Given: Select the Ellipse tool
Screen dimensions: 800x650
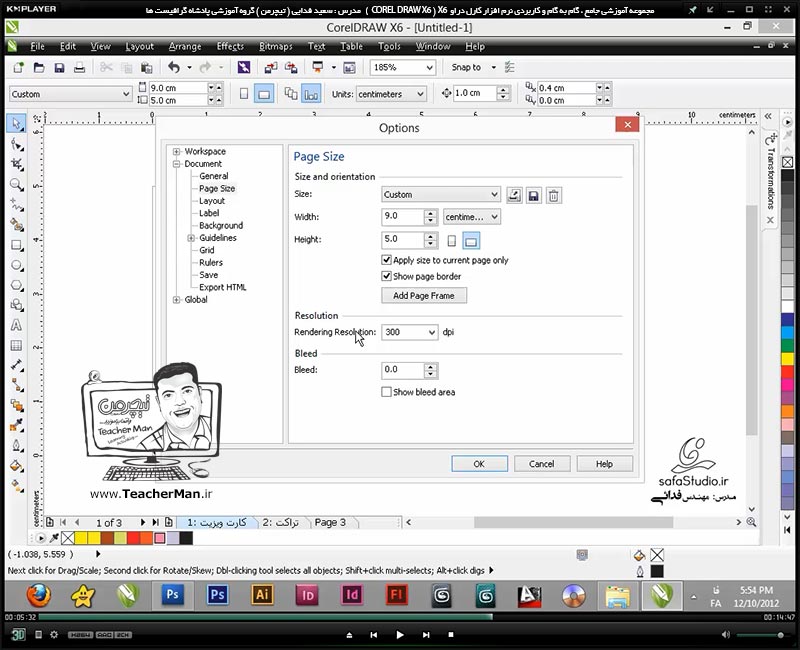Looking at the screenshot, I should (x=17, y=265).
